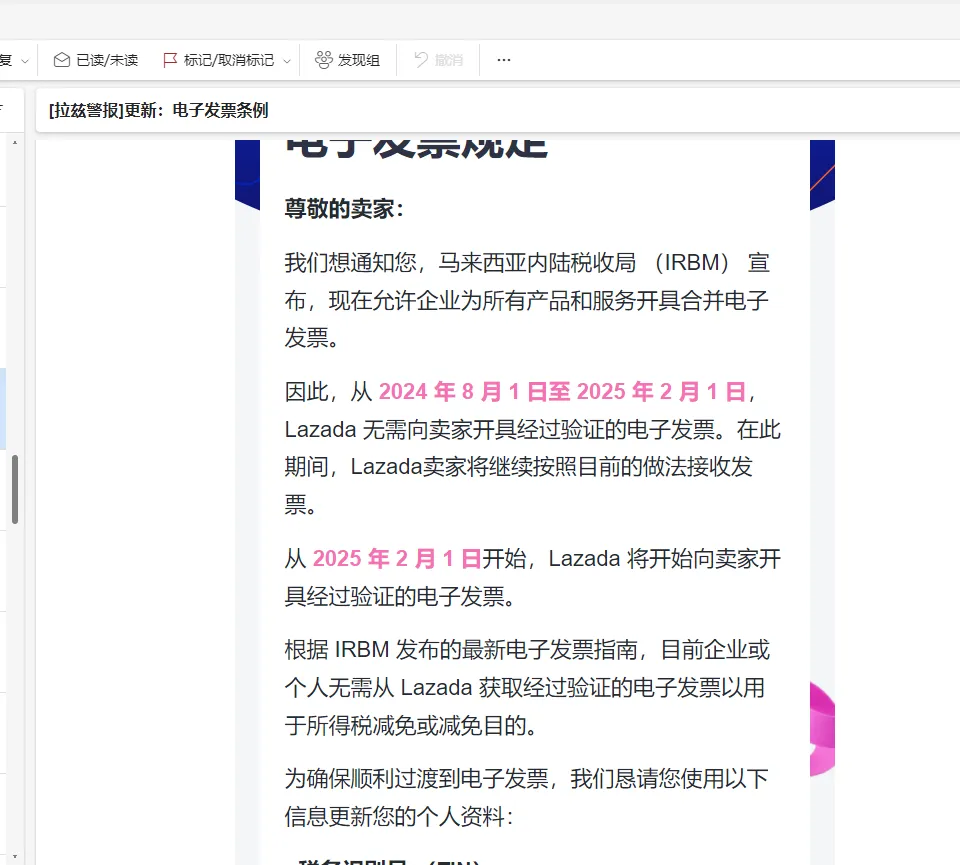Screen dimensions: 960x865
Task: Click the 发现组 button label
Action: [359, 60]
